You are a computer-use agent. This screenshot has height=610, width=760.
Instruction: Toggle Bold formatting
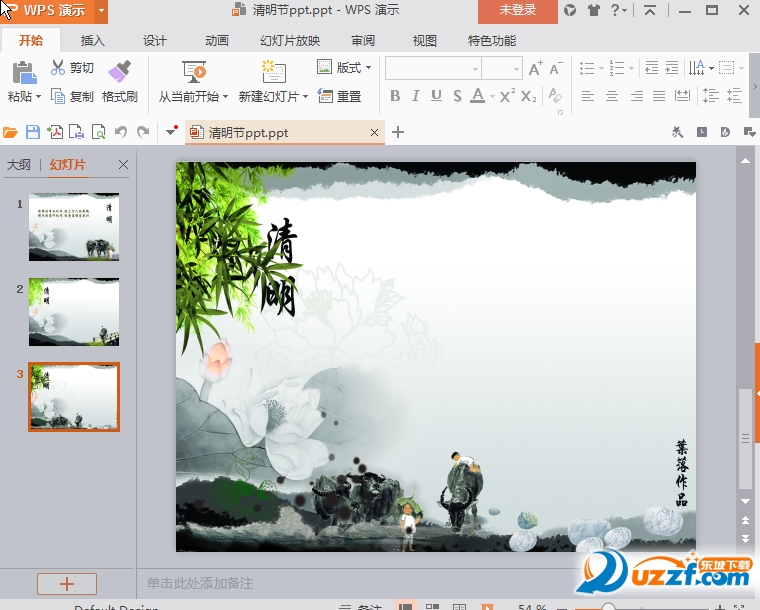pyautogui.click(x=395, y=96)
